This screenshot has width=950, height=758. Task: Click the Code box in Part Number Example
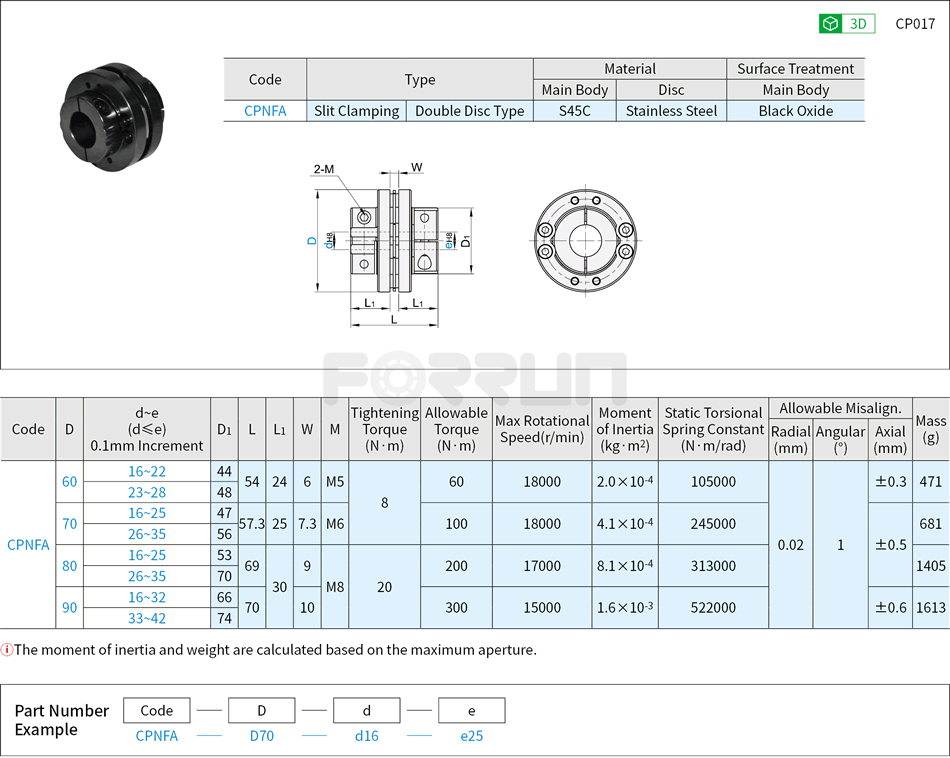[156, 711]
